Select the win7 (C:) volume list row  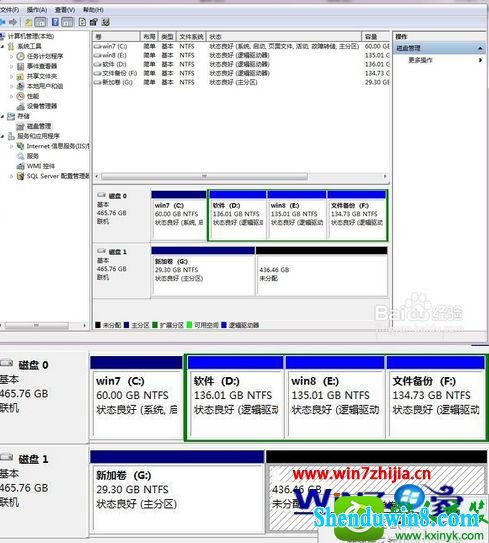point(241,46)
